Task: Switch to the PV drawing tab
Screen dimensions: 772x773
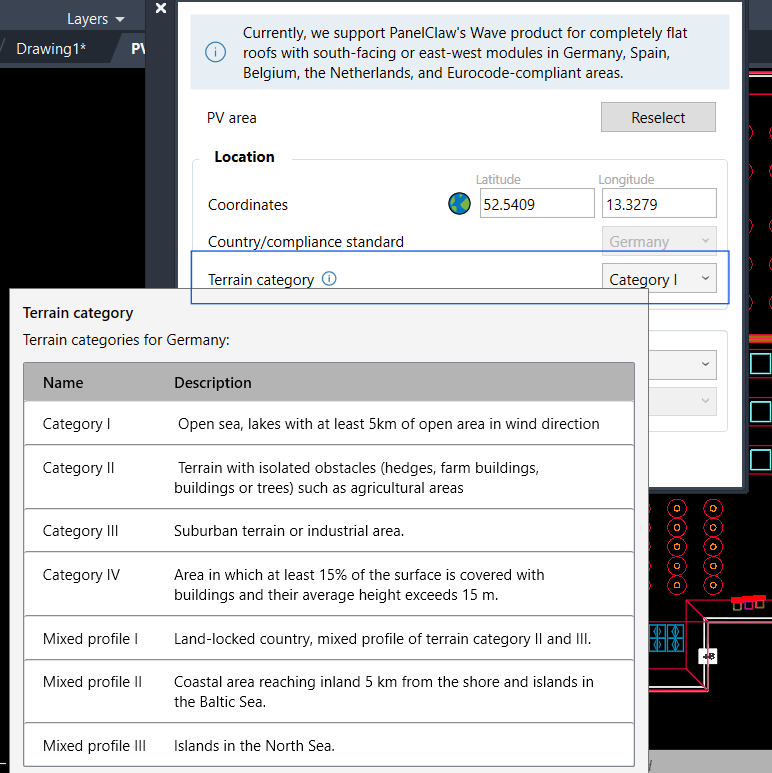Action: click(x=137, y=48)
